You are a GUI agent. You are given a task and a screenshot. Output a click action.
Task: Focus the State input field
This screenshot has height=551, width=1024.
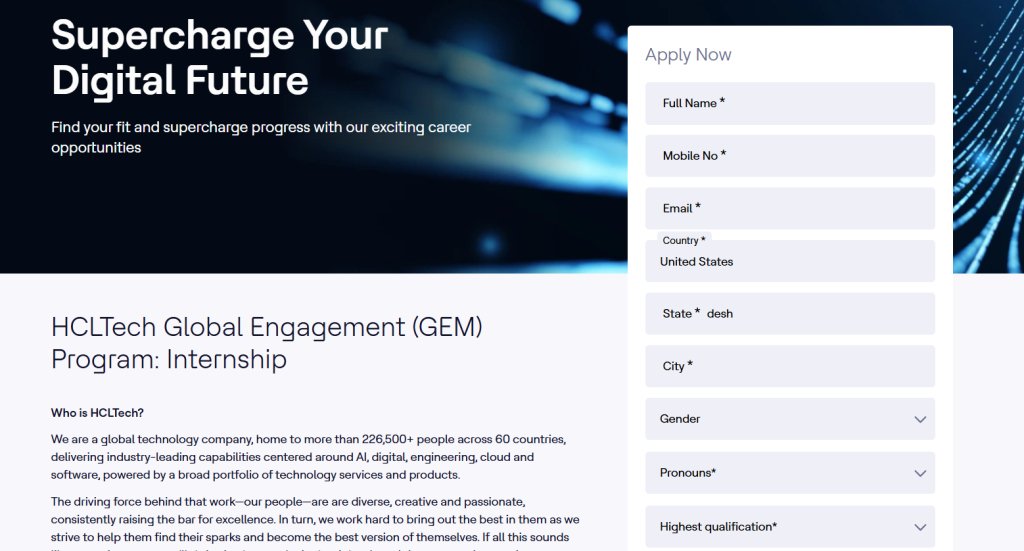point(789,314)
